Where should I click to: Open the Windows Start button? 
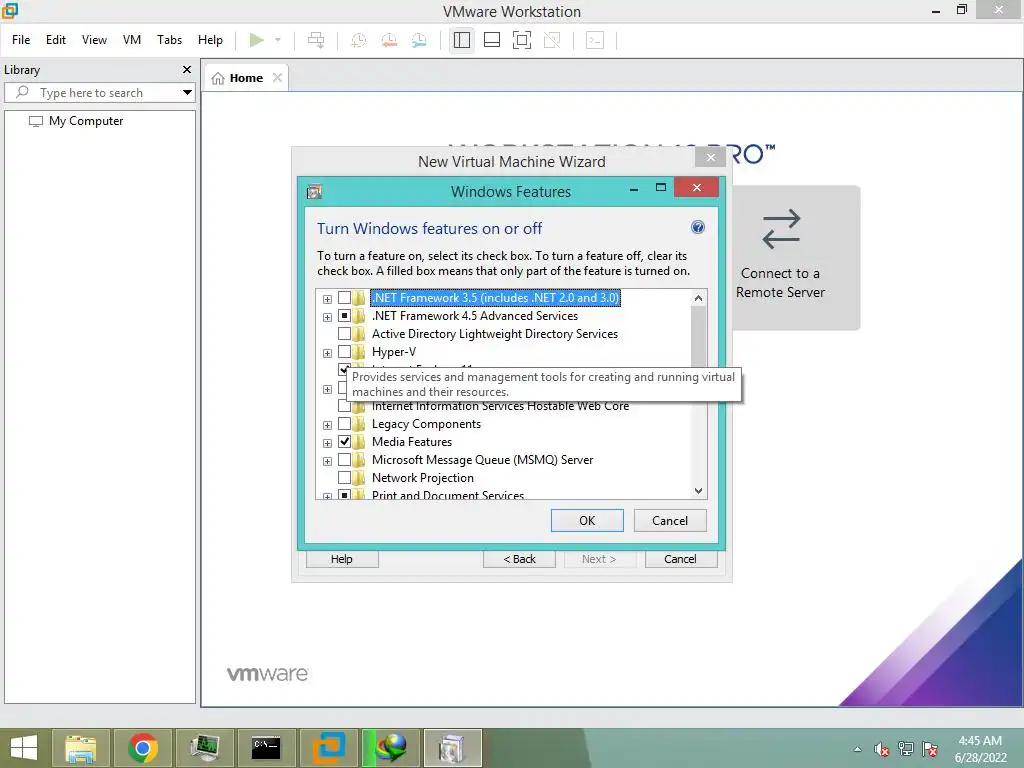tap(24, 748)
